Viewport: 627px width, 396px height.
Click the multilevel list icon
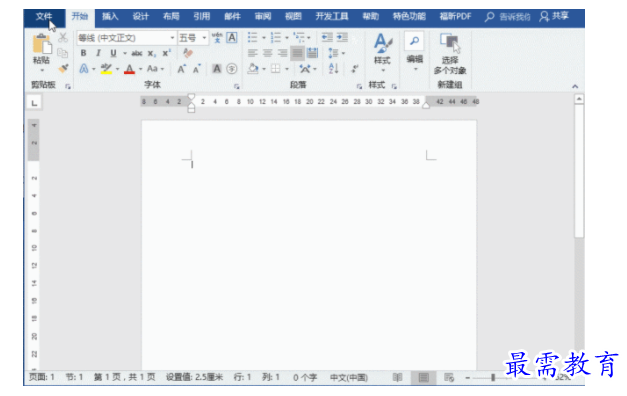coord(299,38)
